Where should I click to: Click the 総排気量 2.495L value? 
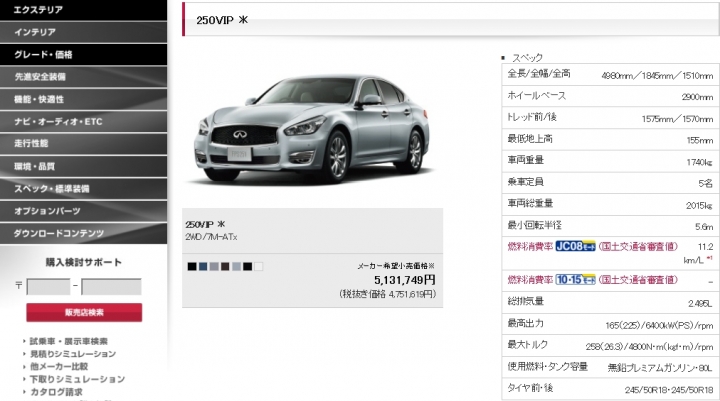click(x=700, y=303)
